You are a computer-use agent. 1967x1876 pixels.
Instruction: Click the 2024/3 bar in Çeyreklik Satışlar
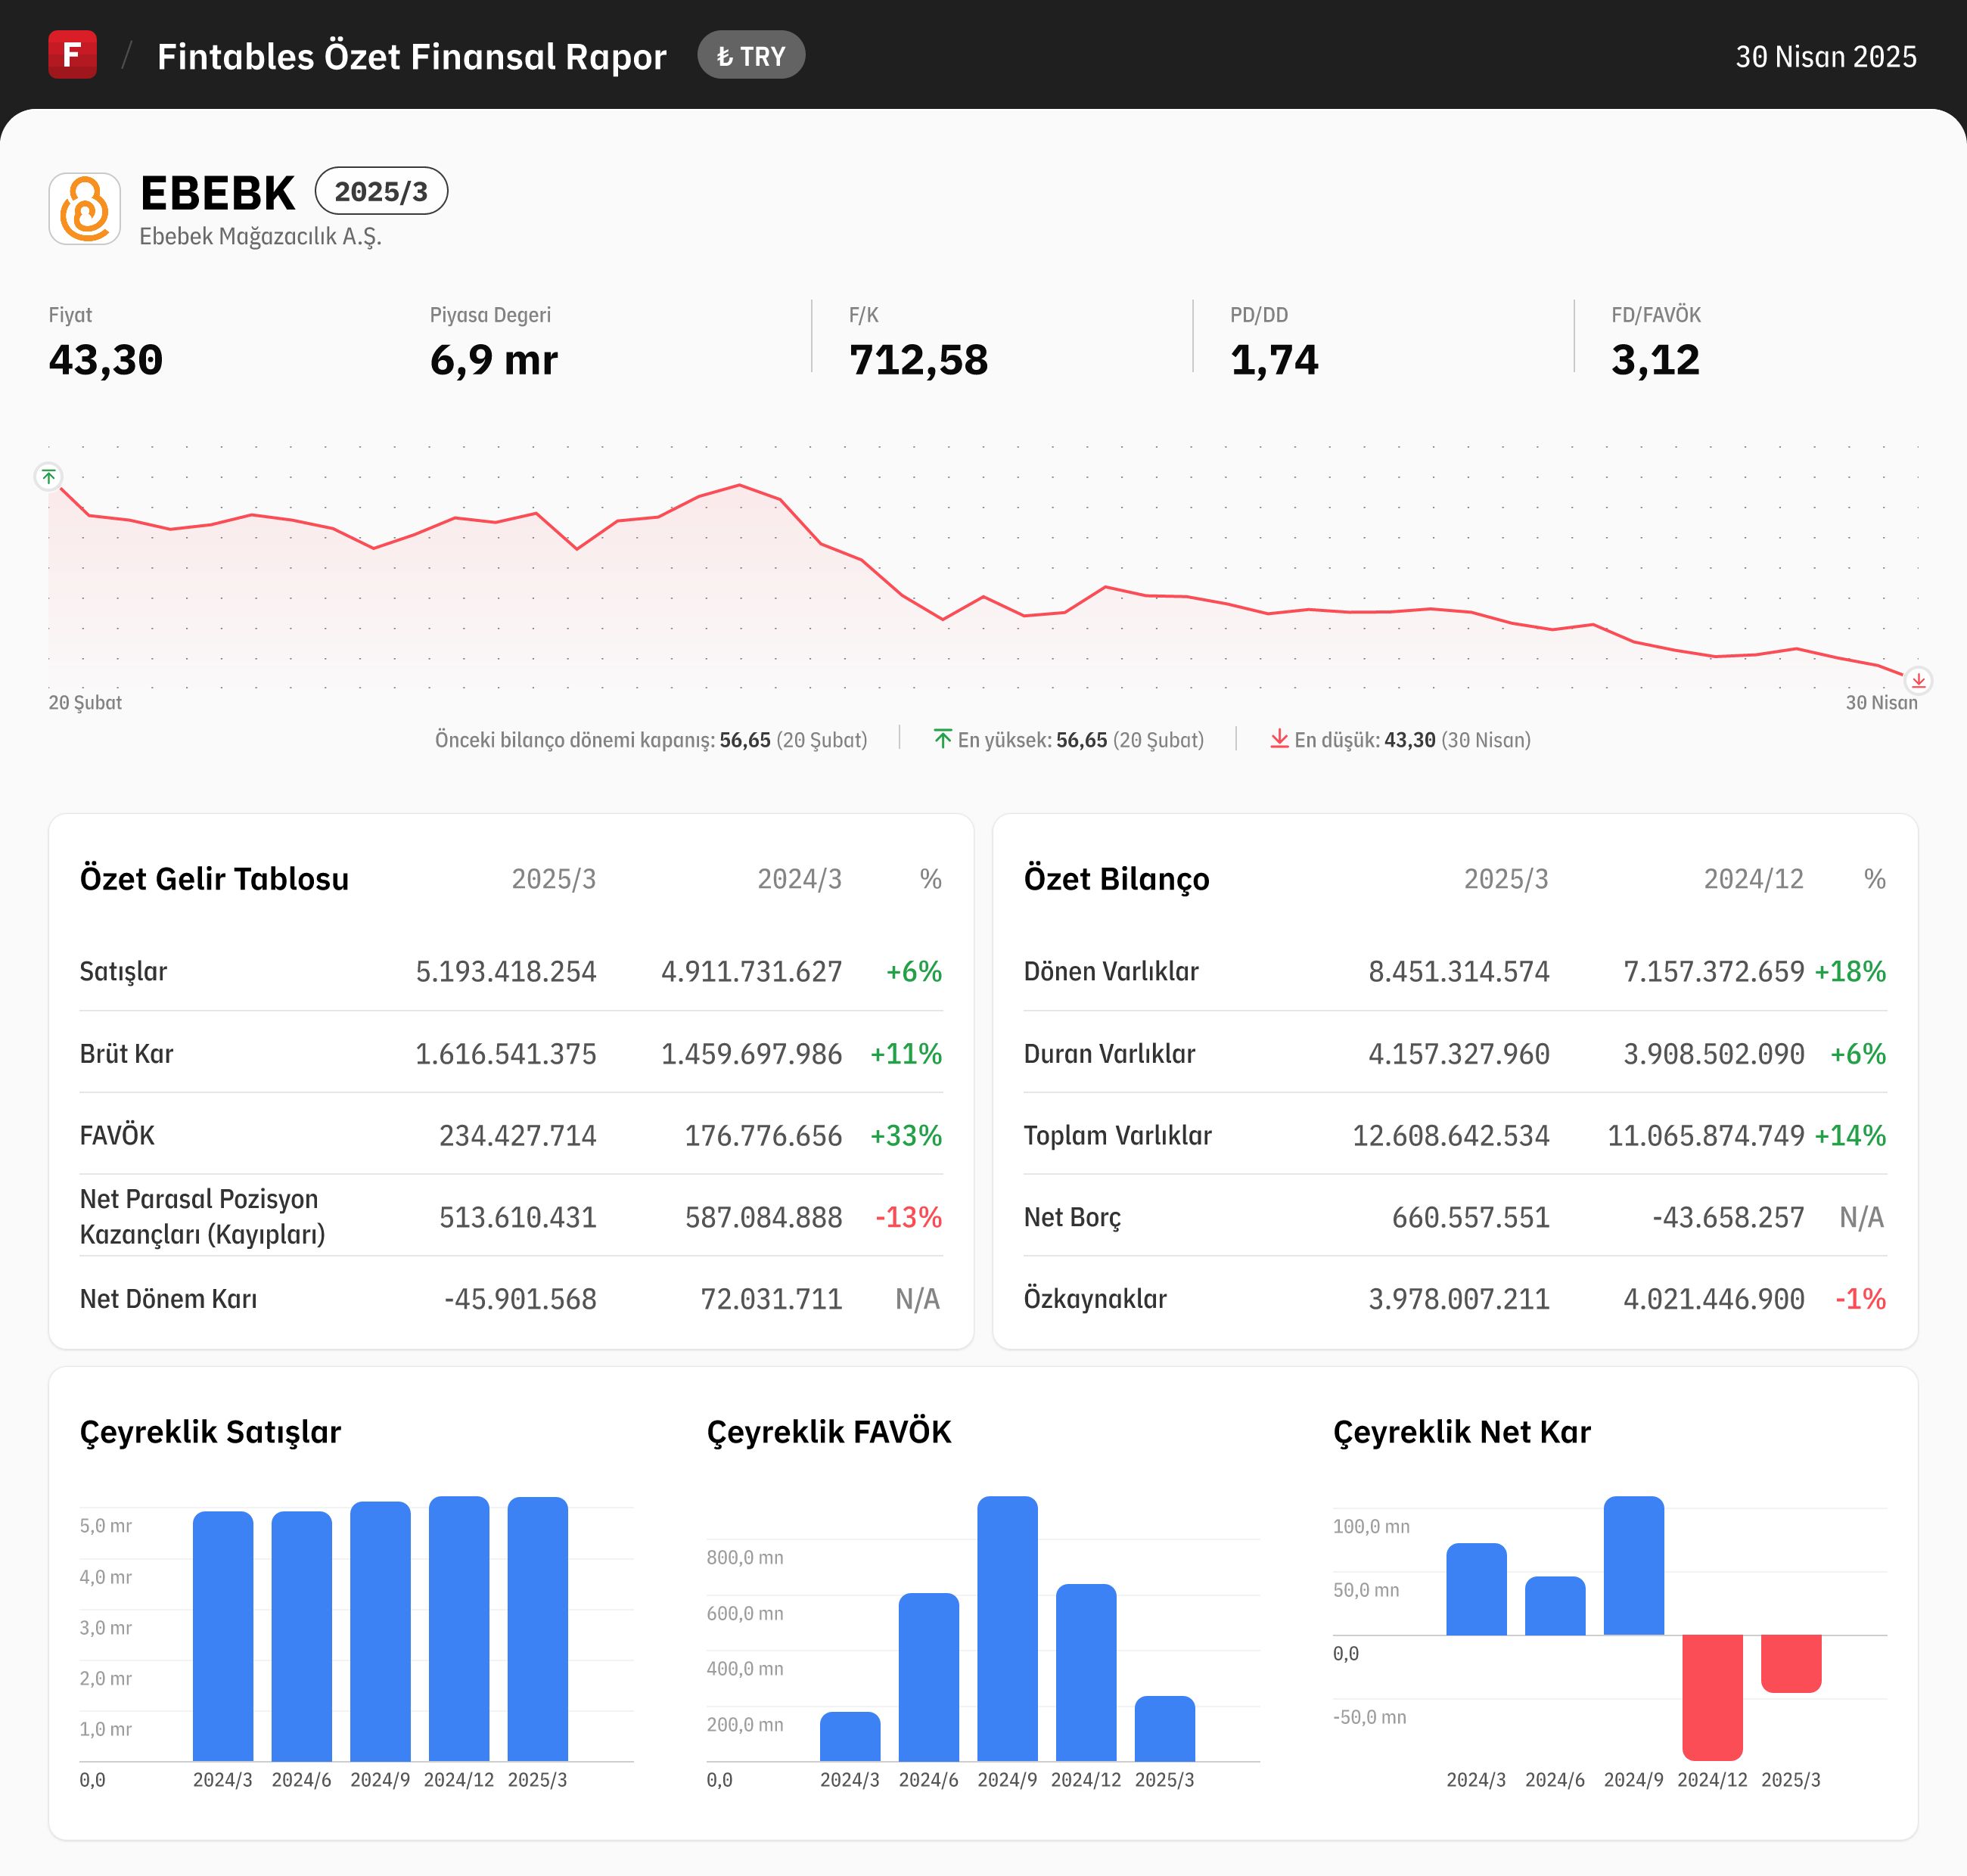point(223,1636)
